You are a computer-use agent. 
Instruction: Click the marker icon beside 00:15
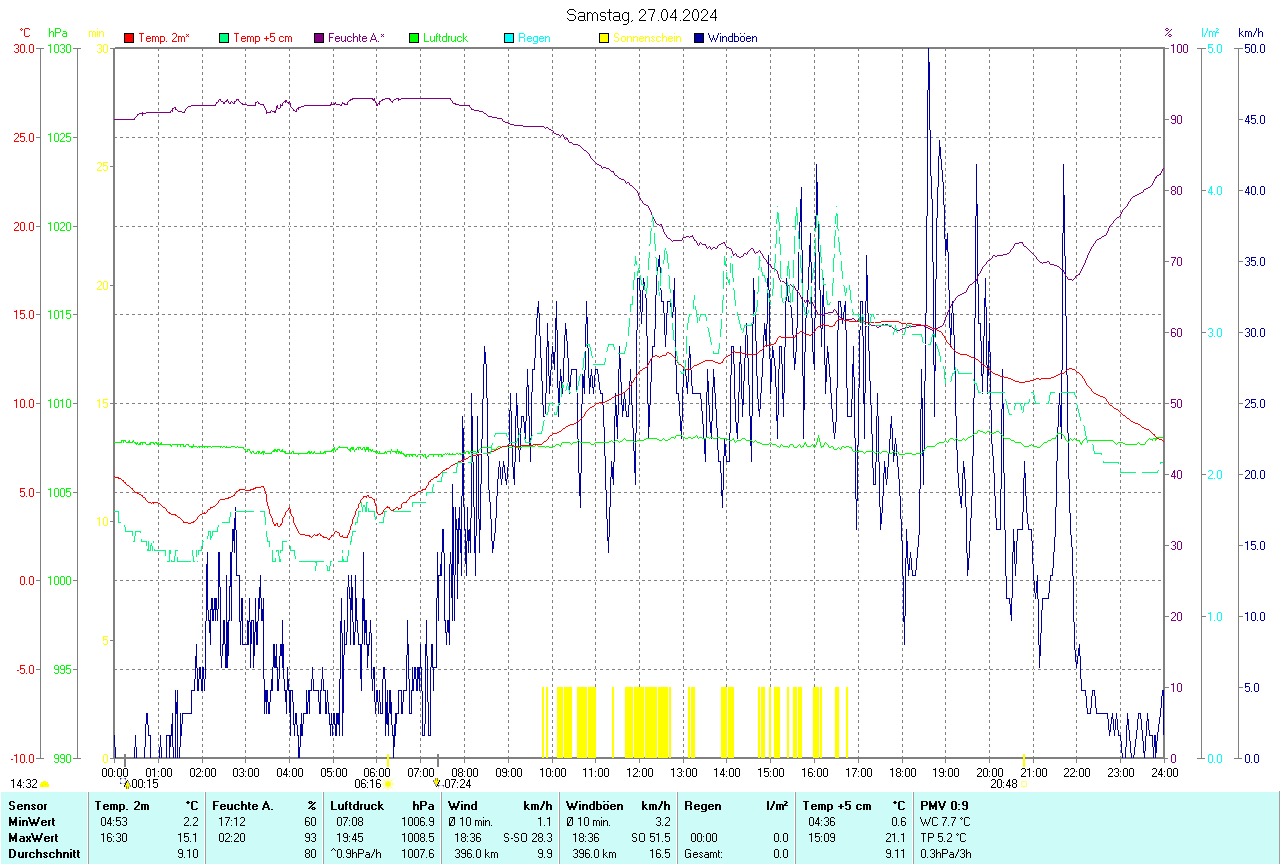[x=126, y=784]
